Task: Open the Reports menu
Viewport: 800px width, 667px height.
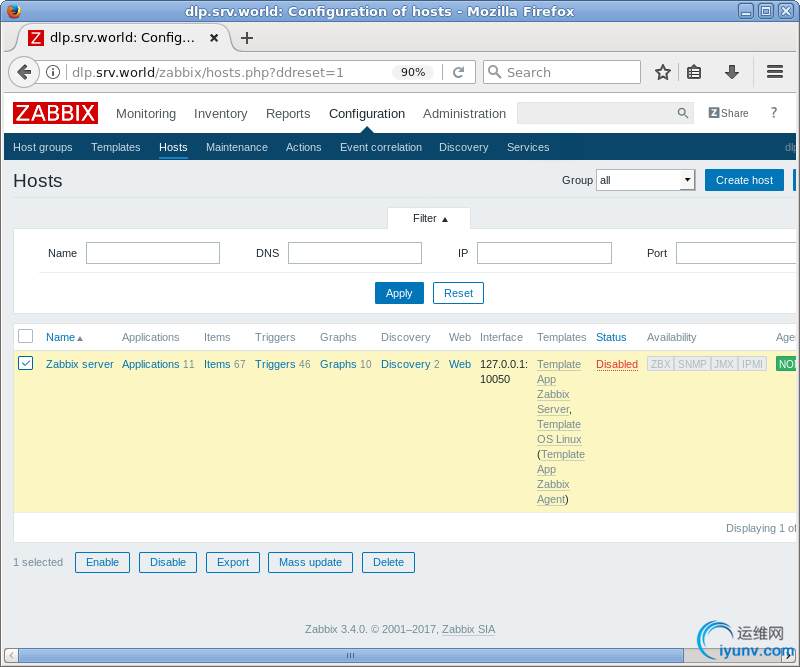Action: click(x=288, y=113)
